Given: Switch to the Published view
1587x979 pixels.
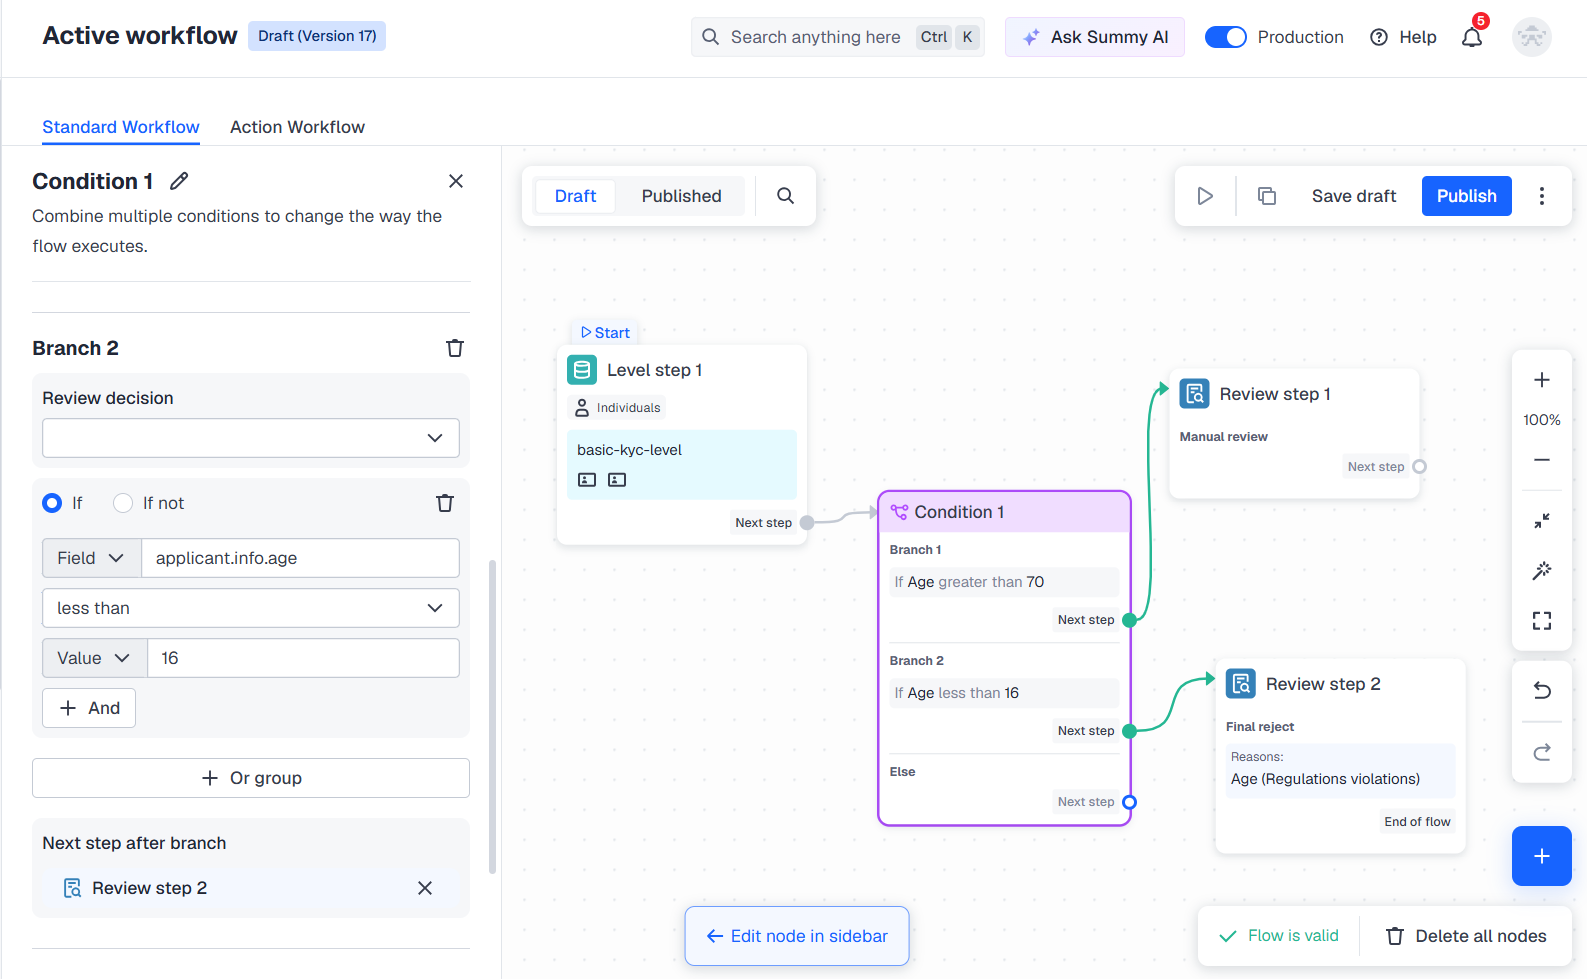Looking at the screenshot, I should click(x=682, y=196).
